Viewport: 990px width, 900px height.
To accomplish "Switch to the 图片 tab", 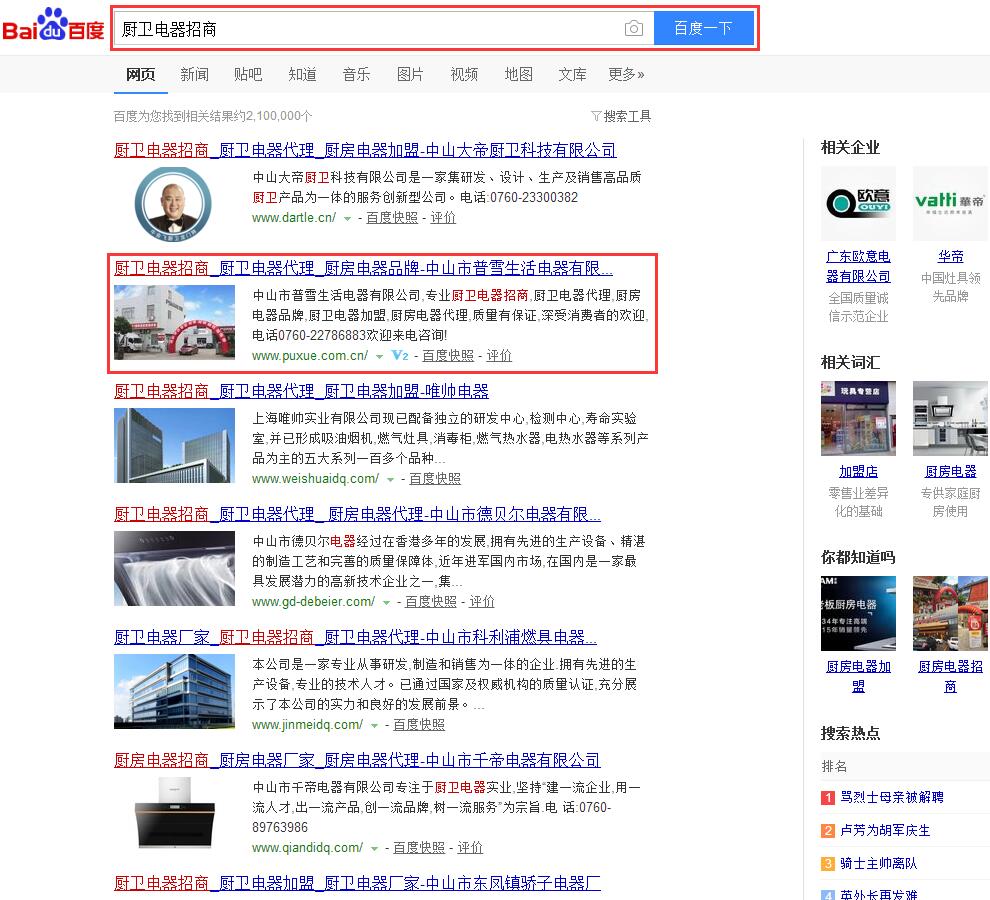I will coord(410,74).
